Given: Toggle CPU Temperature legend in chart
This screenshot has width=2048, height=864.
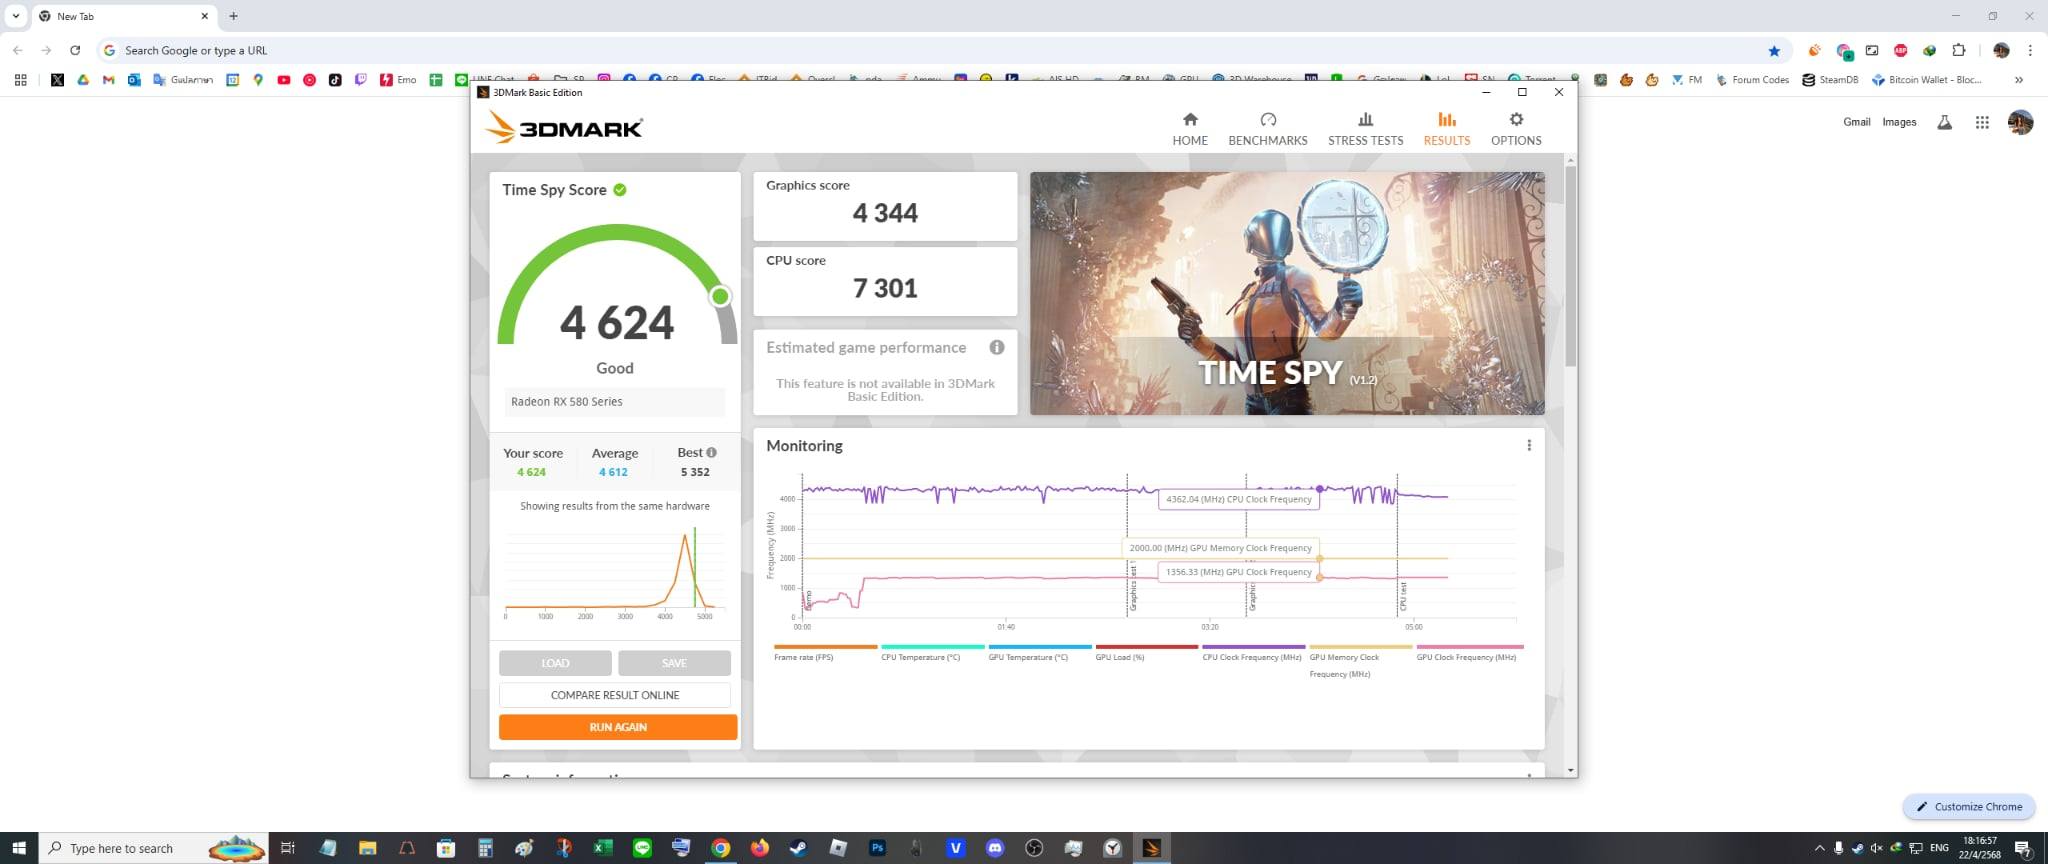Looking at the screenshot, I should pyautogui.click(x=932, y=653).
